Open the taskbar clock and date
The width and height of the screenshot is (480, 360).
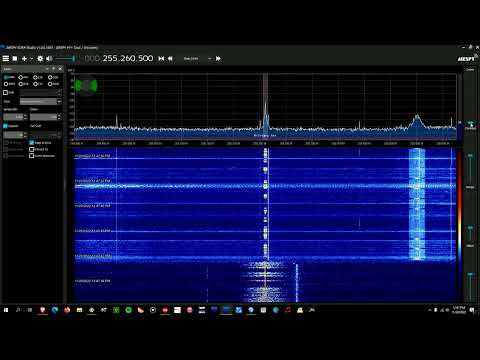459,310
